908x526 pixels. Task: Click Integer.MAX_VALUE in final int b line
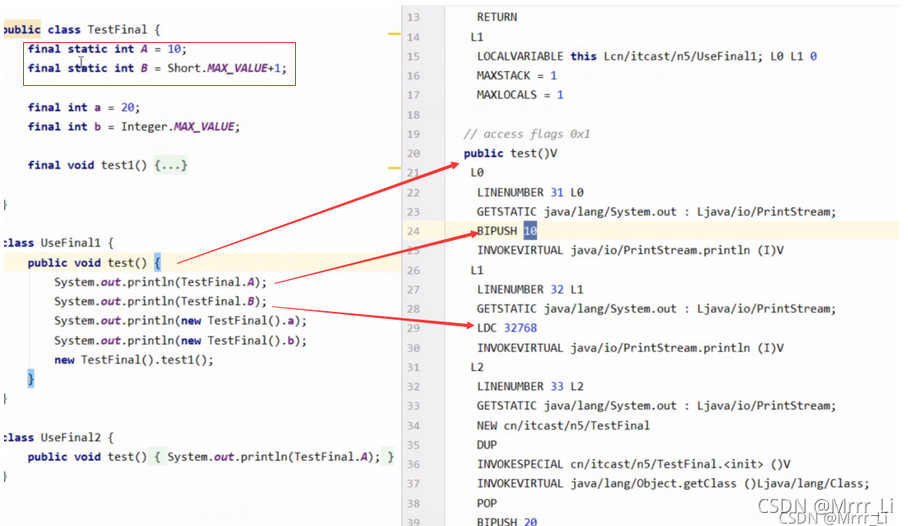177,127
